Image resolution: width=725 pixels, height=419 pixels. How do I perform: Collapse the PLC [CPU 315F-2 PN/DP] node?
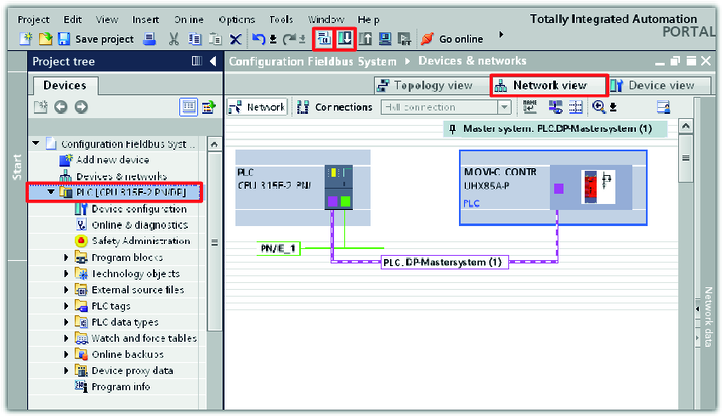point(52,192)
